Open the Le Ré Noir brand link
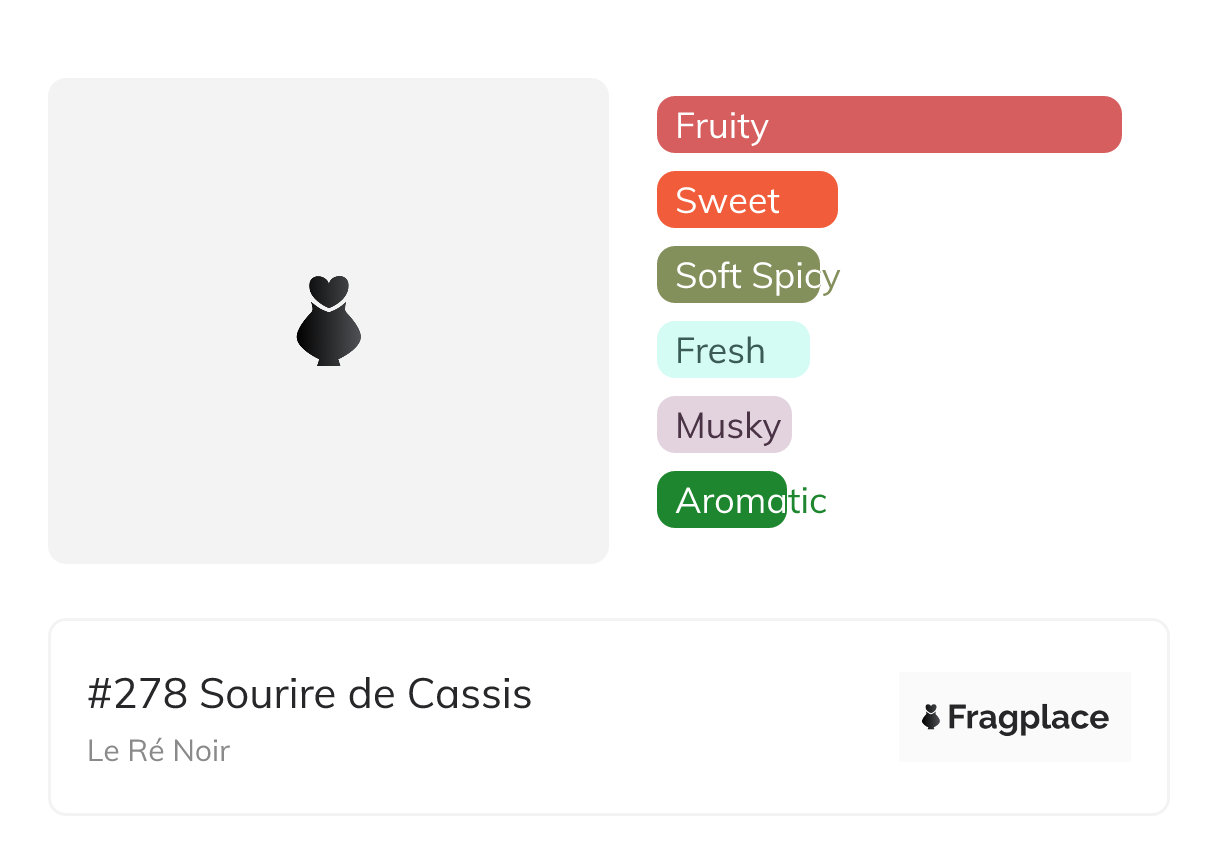The image size is (1218, 864). (x=158, y=751)
